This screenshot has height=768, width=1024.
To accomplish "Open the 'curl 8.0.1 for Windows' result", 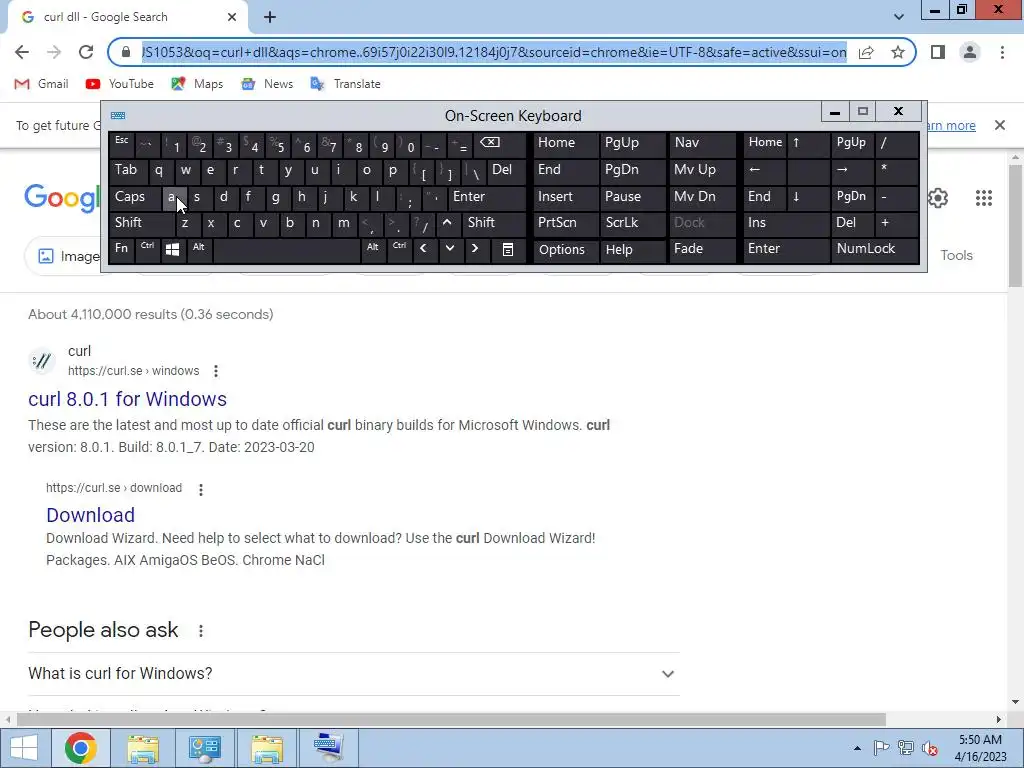I will [x=127, y=399].
